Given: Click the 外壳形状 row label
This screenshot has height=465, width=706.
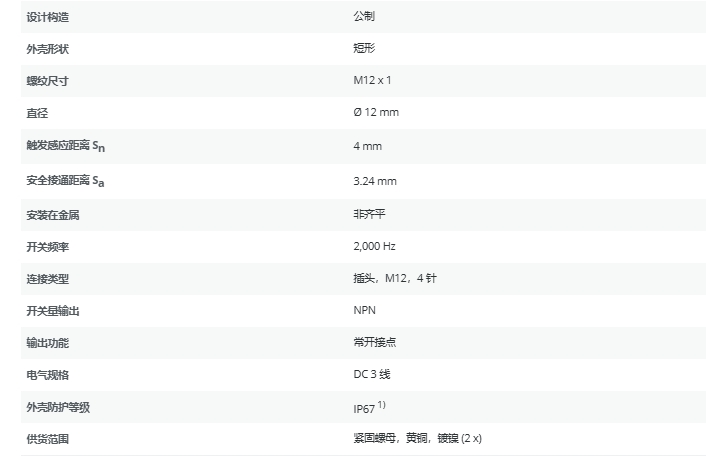Looking at the screenshot, I should [48, 48].
